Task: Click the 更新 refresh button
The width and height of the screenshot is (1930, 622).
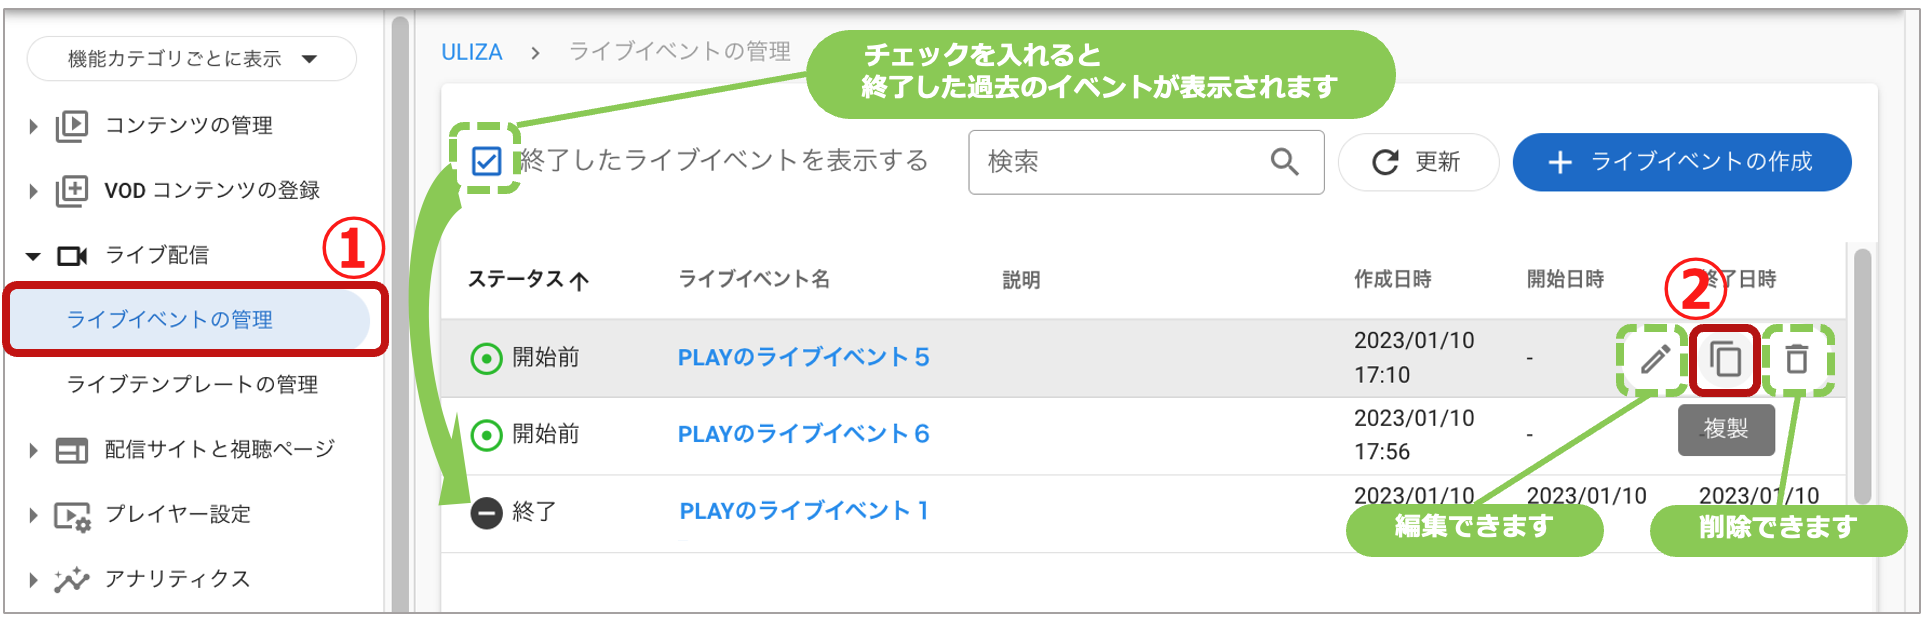Action: [1418, 162]
